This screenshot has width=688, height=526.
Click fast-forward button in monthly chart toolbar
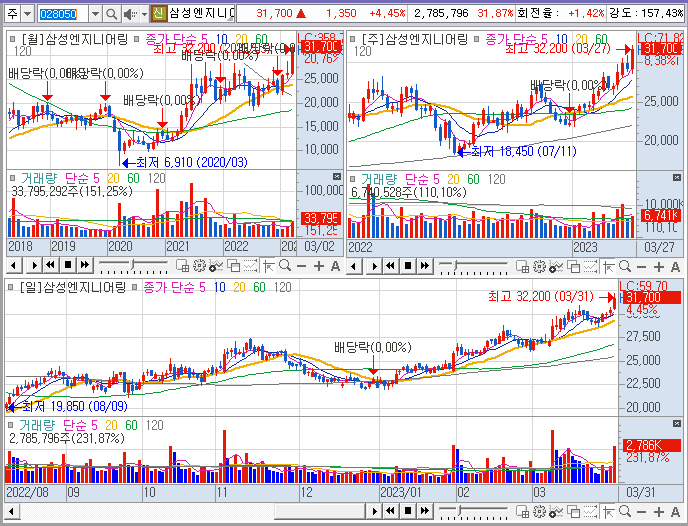point(85,265)
